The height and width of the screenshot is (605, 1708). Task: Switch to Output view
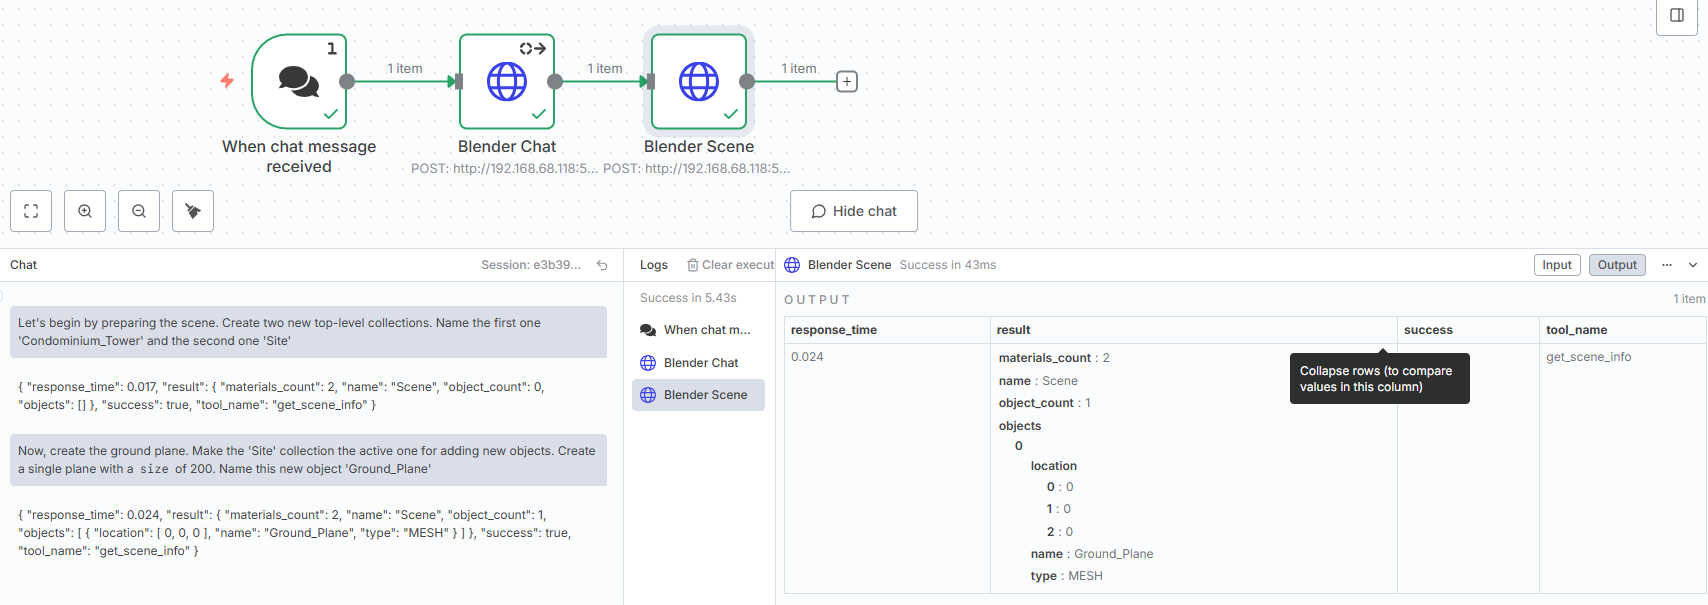click(x=1617, y=265)
